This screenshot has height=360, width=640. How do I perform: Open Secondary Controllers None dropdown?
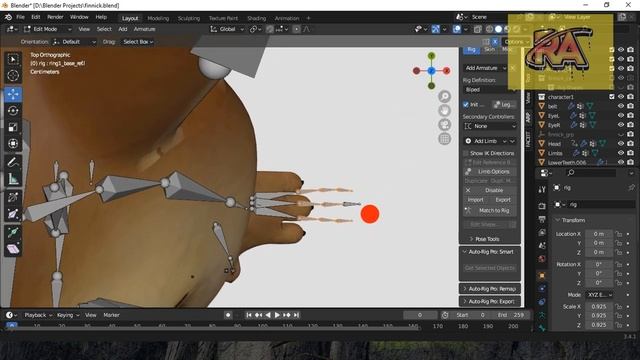tap(490, 127)
